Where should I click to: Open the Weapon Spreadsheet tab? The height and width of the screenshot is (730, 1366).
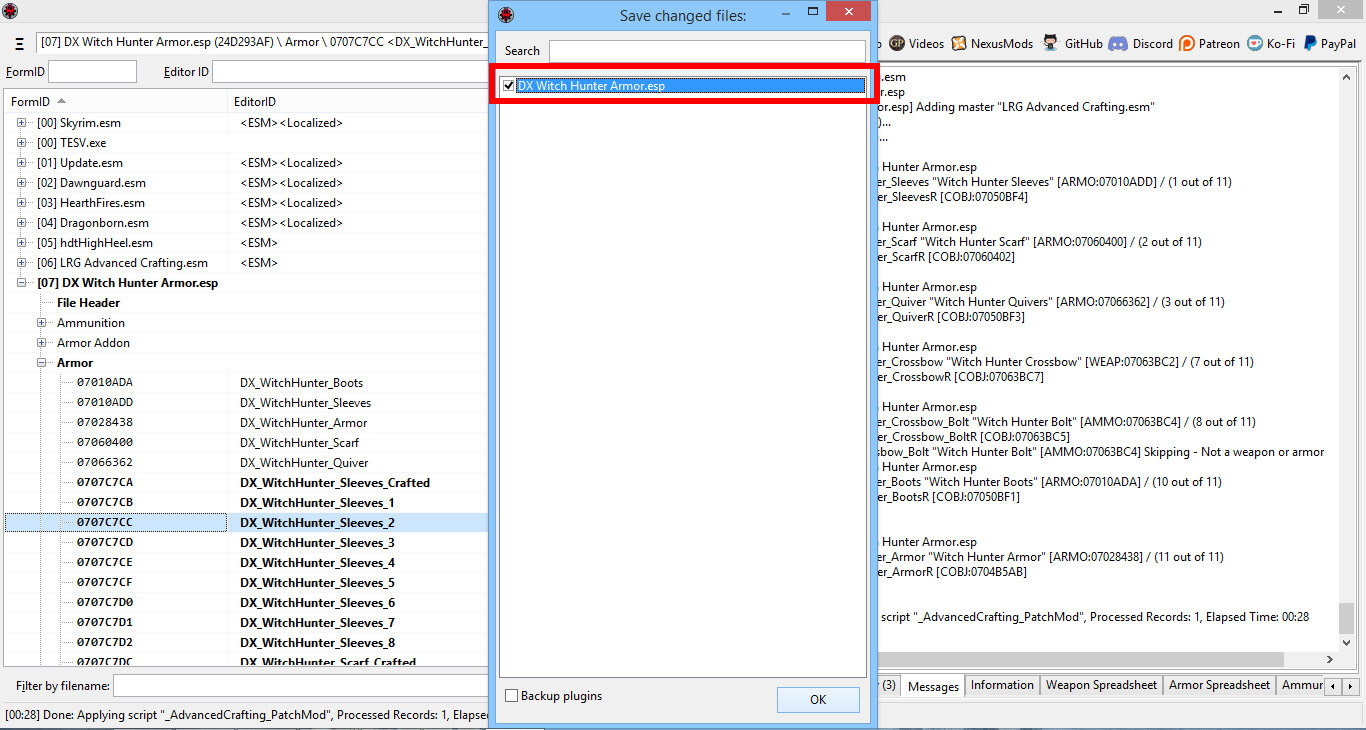pos(1101,685)
